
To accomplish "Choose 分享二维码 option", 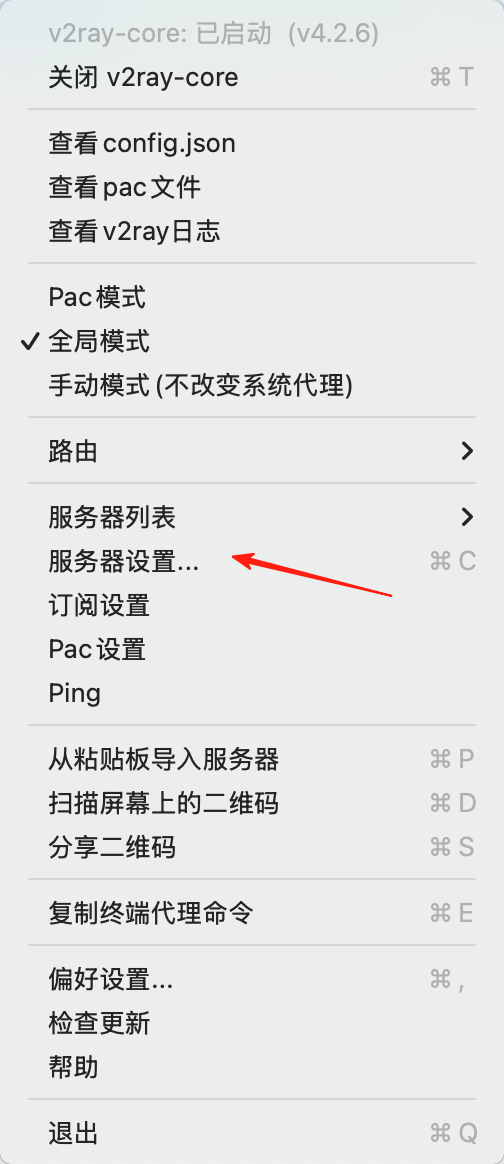I will tap(252, 847).
